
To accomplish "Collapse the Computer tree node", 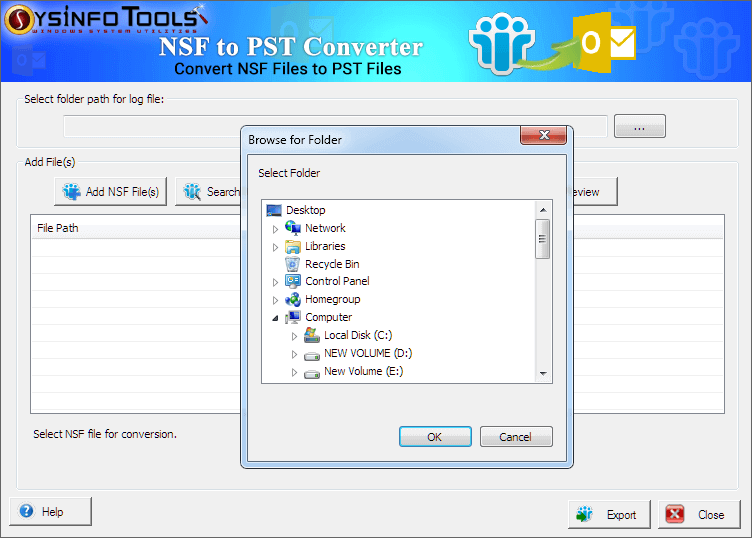I will 275,318.
